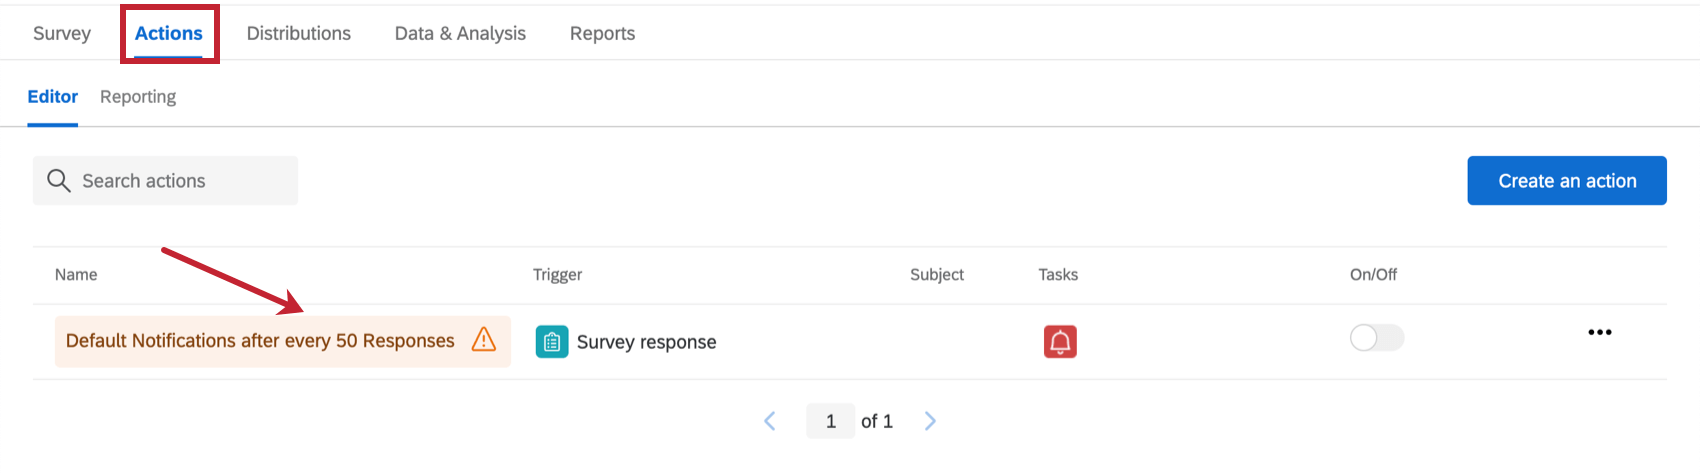This screenshot has height=474, width=1700.
Task: Select the Editor sub-tab
Action: [x=52, y=97]
